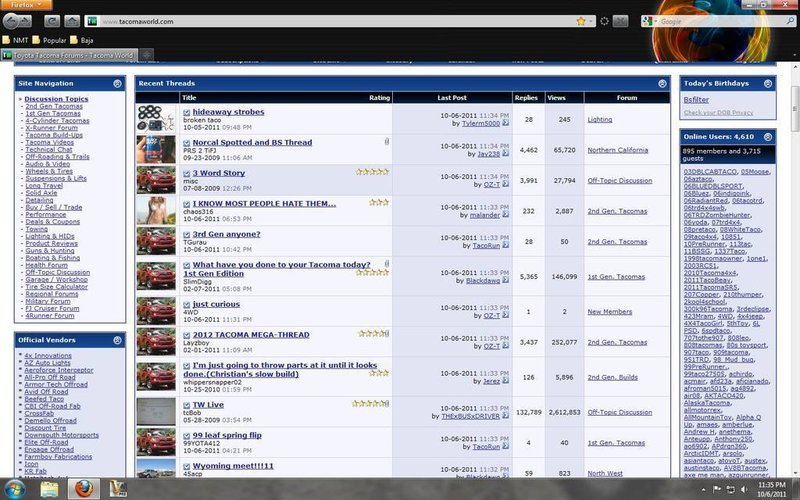Sort threads by the Replies column header
The image size is (800, 500).
(x=526, y=97)
